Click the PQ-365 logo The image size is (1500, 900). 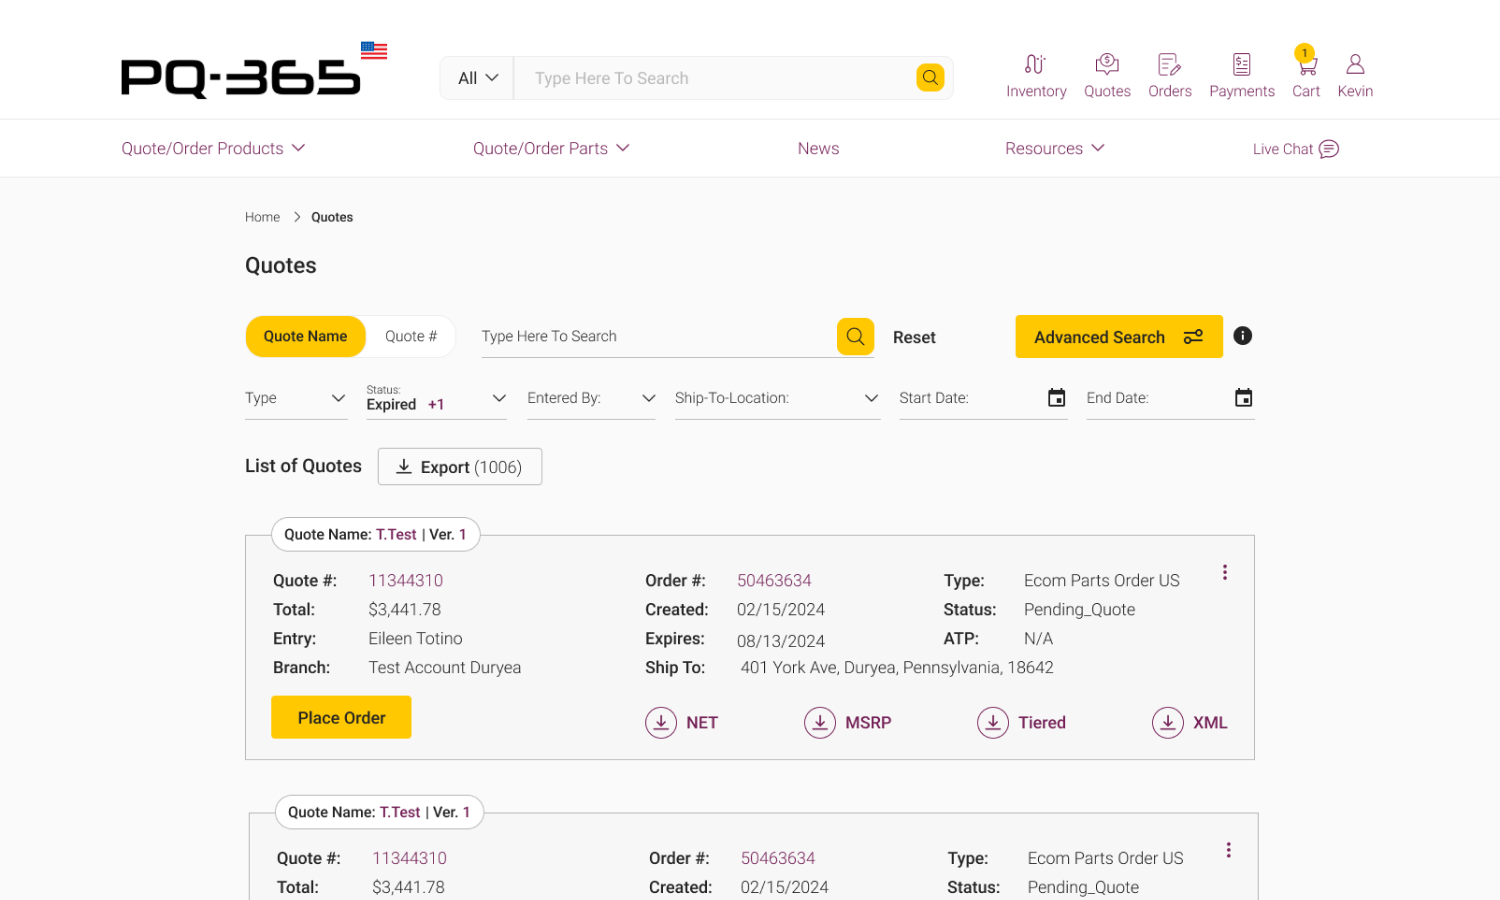pos(240,78)
